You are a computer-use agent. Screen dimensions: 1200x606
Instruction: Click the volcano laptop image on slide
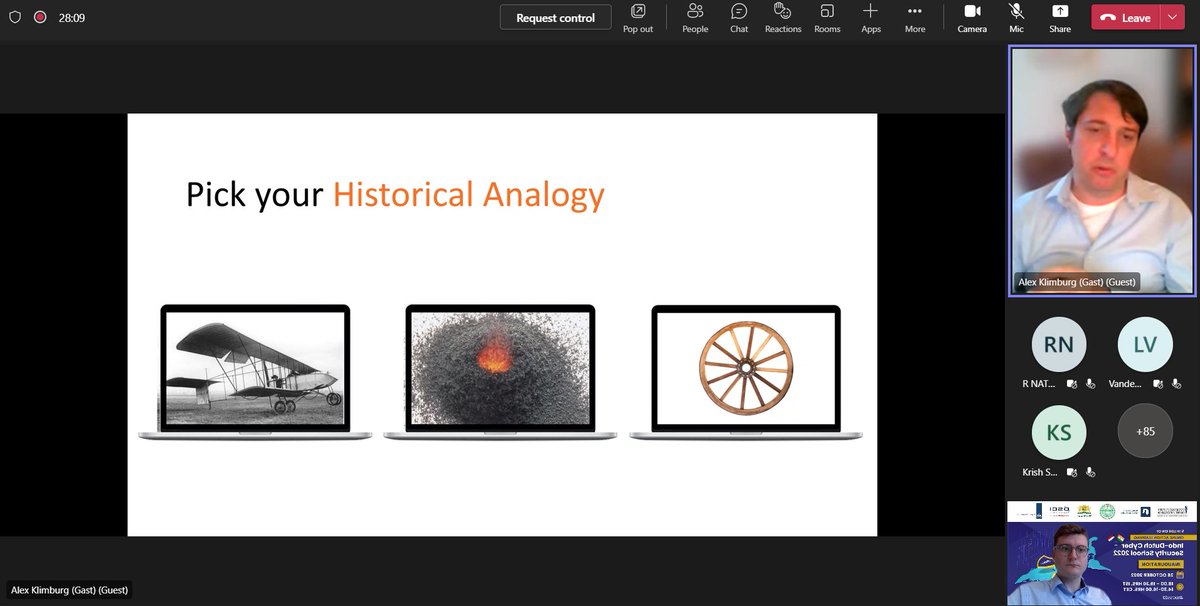tap(500, 373)
